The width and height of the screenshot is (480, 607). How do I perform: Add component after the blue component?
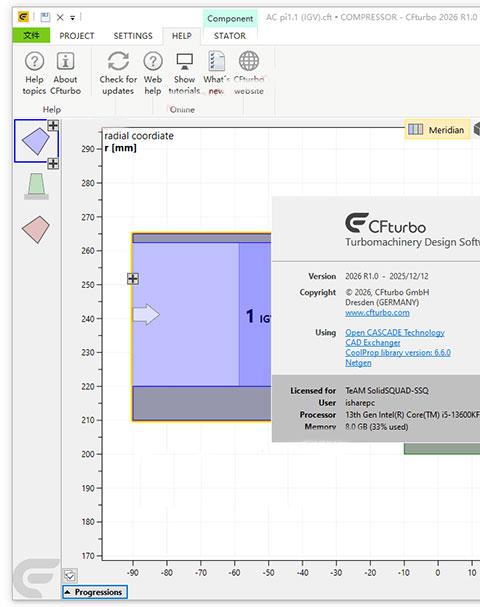click(x=53, y=164)
